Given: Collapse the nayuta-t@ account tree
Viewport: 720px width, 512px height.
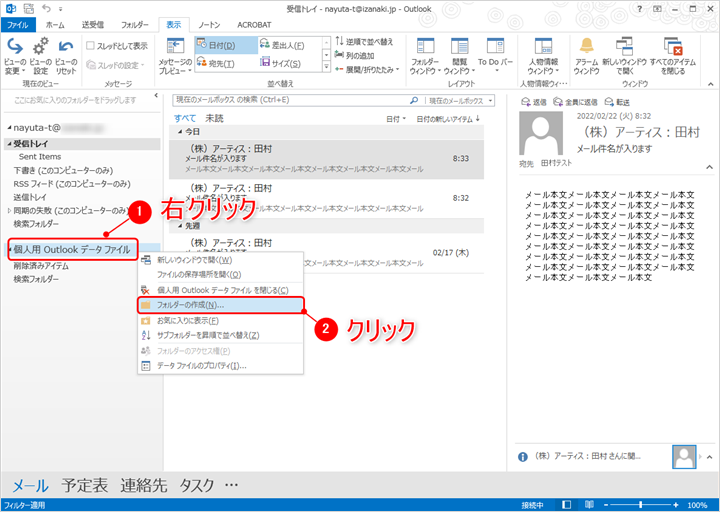Looking at the screenshot, I should [x=10, y=127].
